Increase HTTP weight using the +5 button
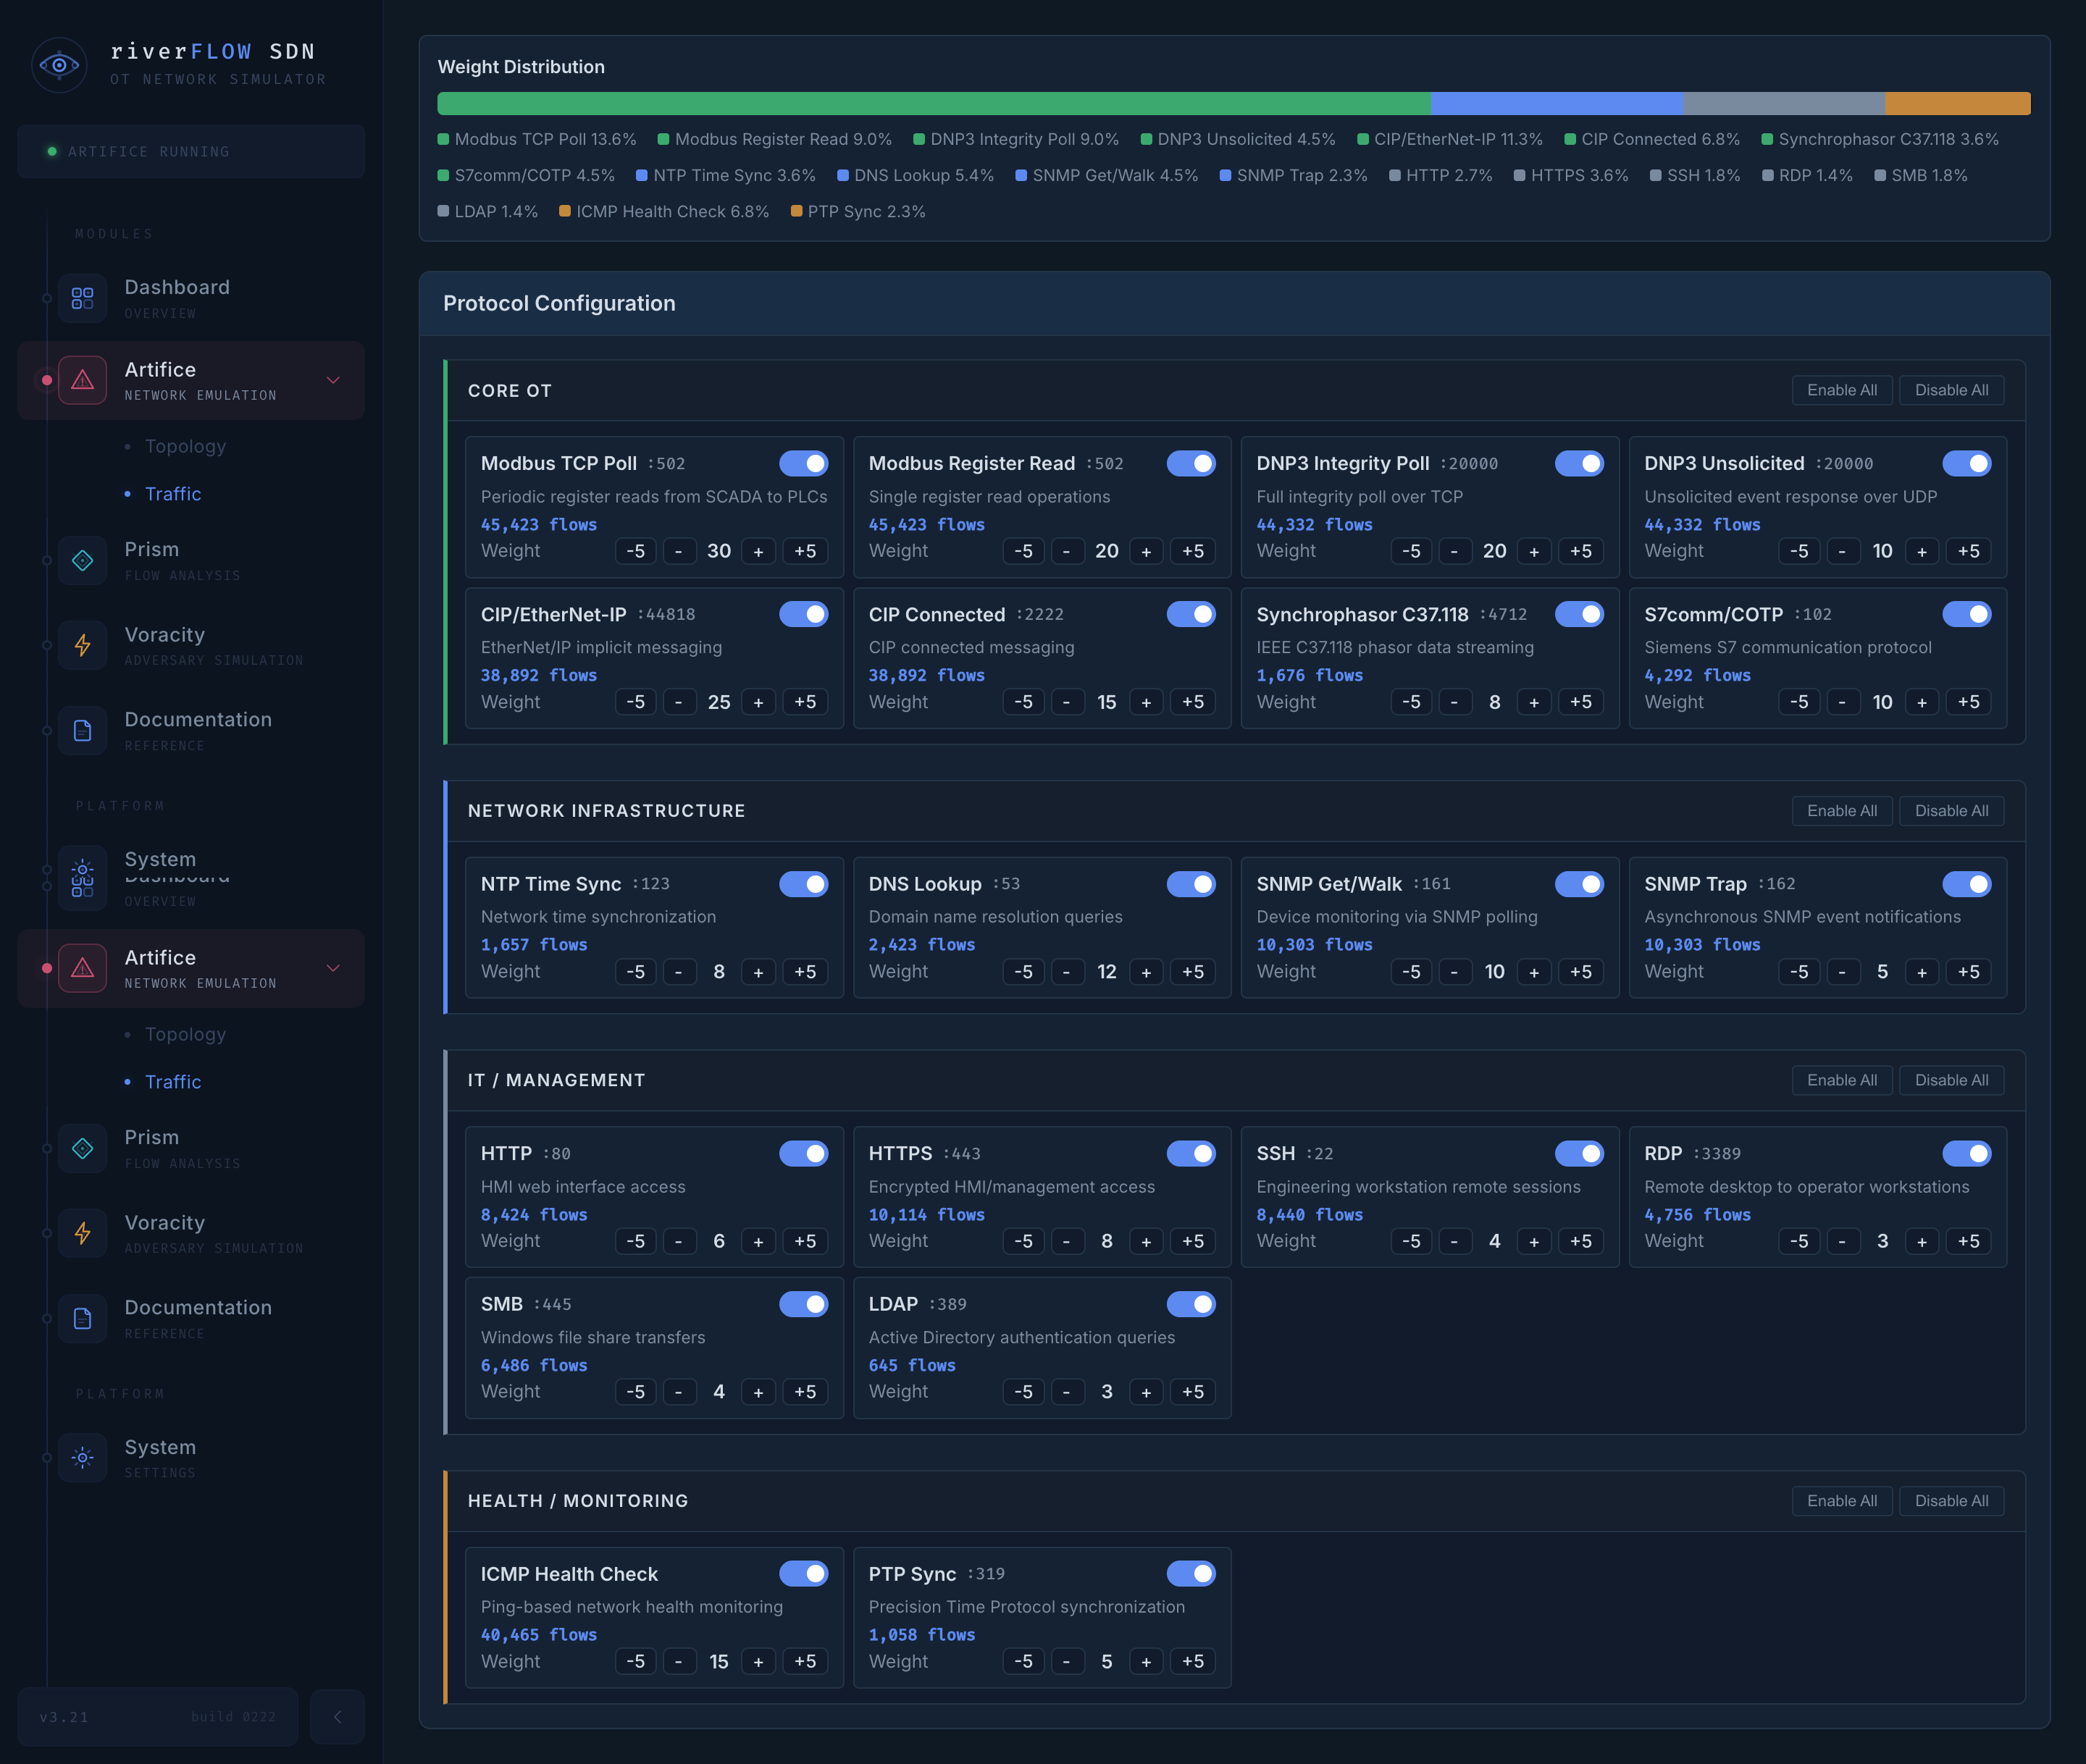 805,1241
